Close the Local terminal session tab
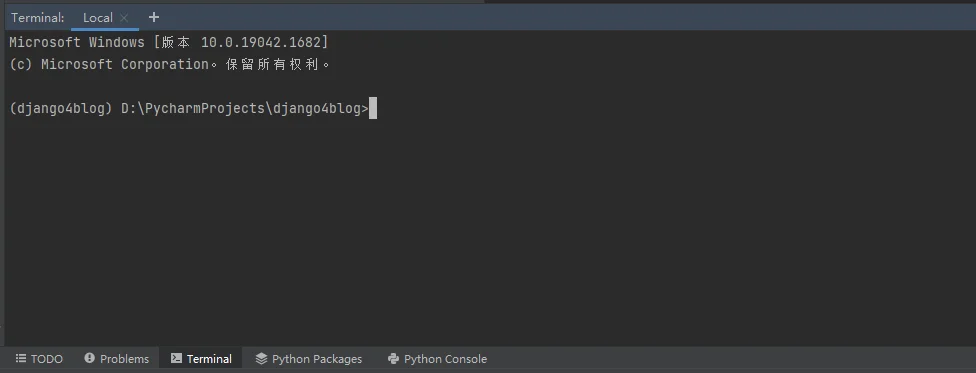This screenshot has width=976, height=373. (124, 18)
